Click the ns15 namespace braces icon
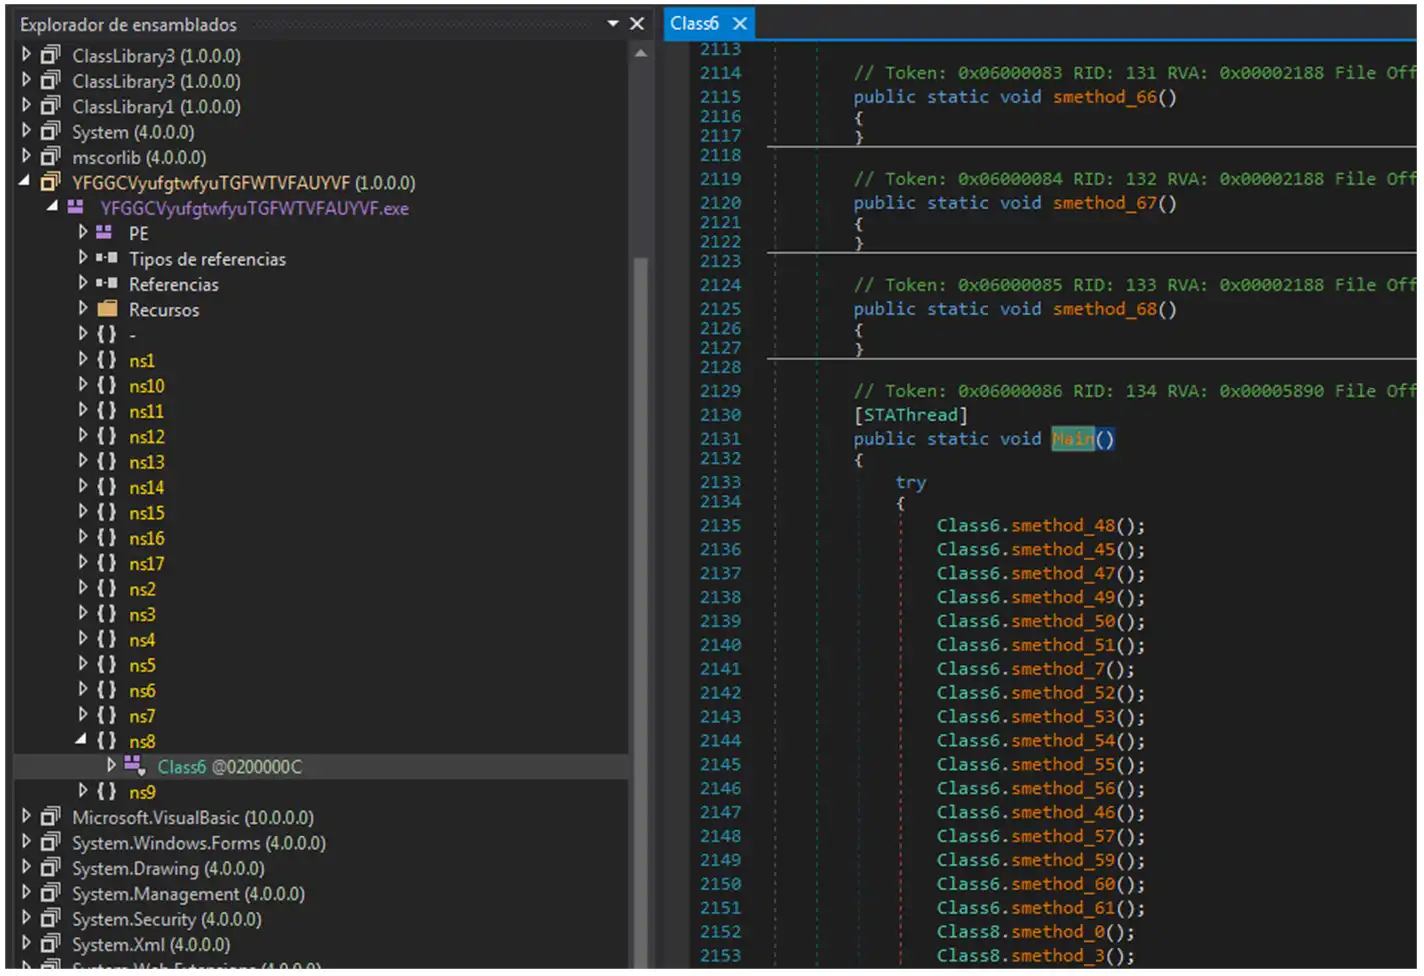The width and height of the screenshot is (1424, 976). tap(107, 512)
